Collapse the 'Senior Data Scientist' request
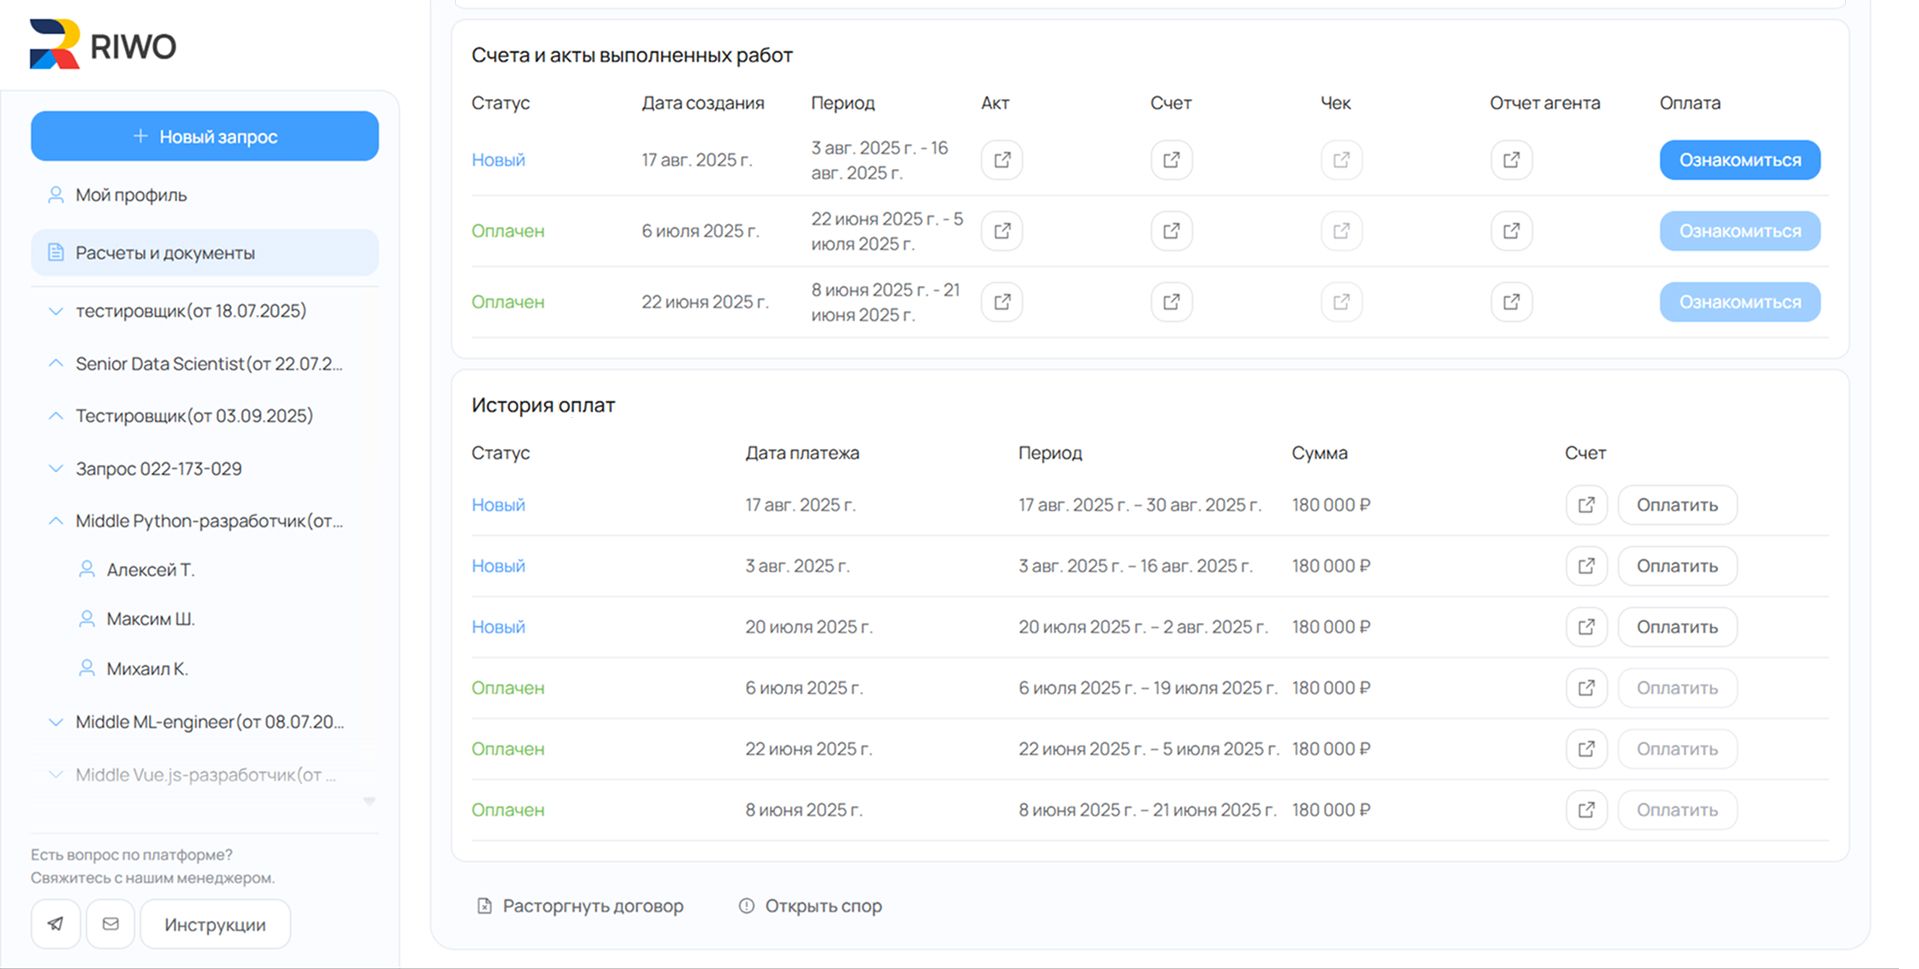The image size is (1919, 969). tap(56, 364)
